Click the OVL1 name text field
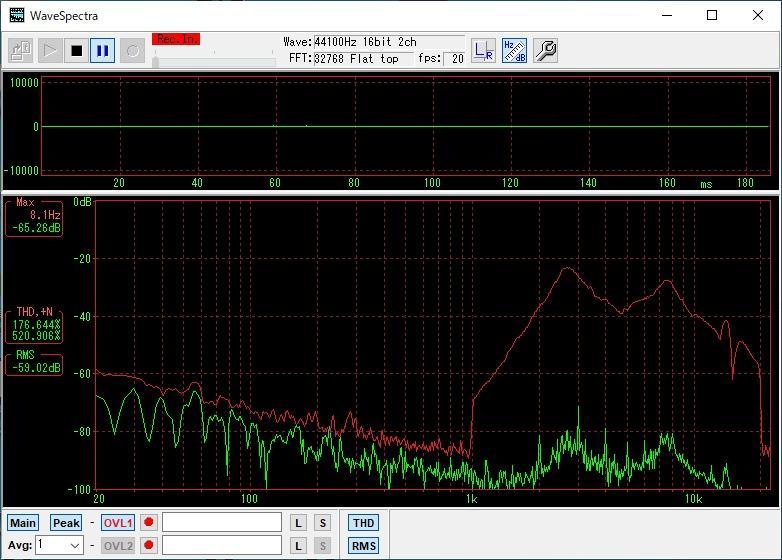 pos(222,523)
